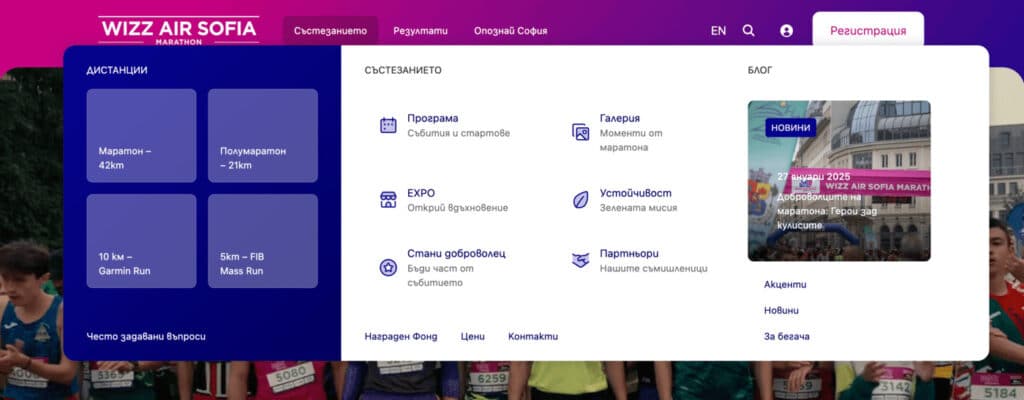This screenshot has height=400, width=1024.
Task: Open the Състезанието menu tab
Action: click(330, 31)
